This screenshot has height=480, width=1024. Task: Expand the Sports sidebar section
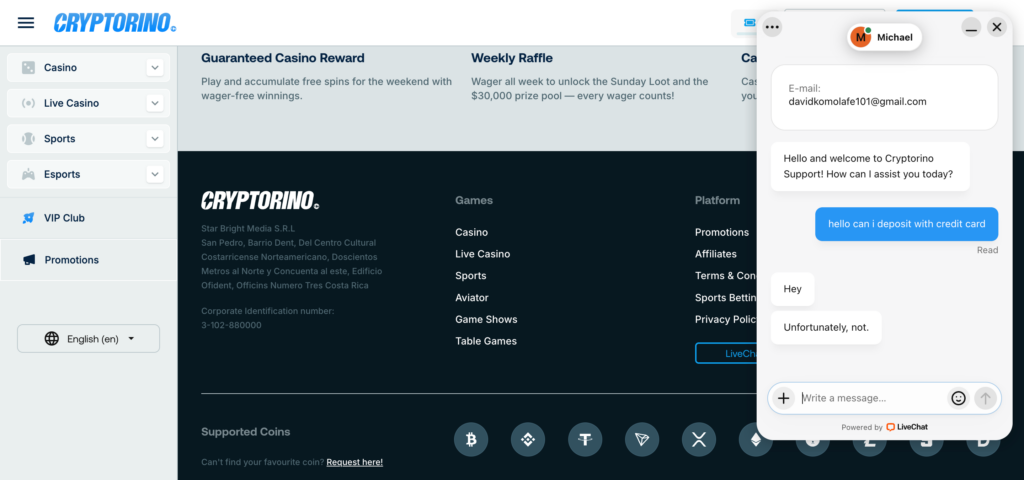pos(155,138)
